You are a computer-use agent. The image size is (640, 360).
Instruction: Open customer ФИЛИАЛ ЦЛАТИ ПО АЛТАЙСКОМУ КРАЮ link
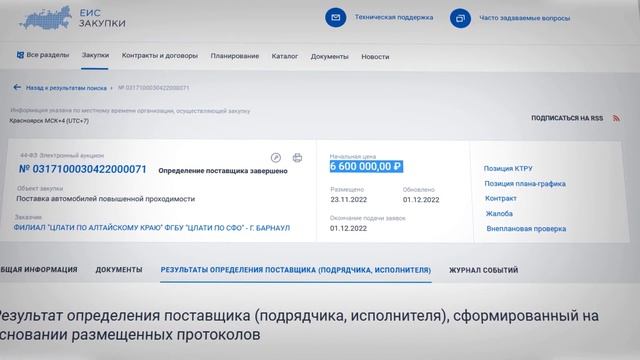[152, 228]
